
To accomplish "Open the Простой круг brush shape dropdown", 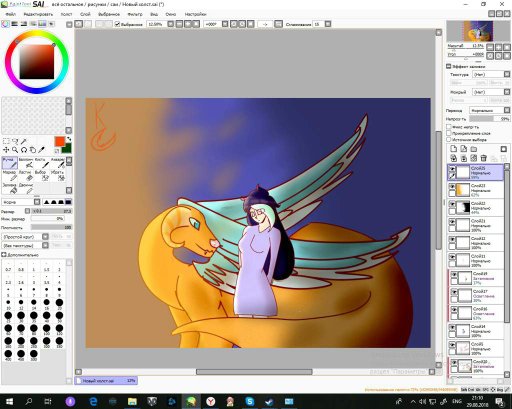I will point(25,237).
